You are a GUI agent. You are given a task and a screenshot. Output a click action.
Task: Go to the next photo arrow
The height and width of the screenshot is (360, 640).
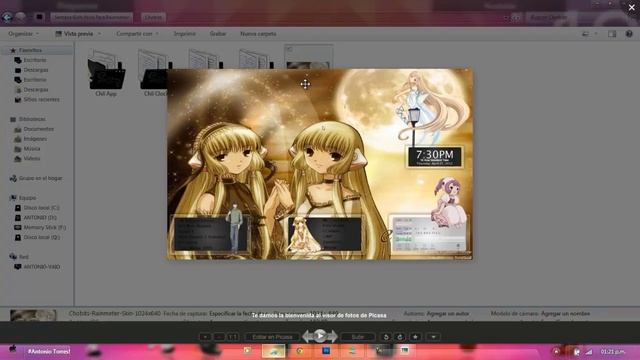click(x=333, y=336)
